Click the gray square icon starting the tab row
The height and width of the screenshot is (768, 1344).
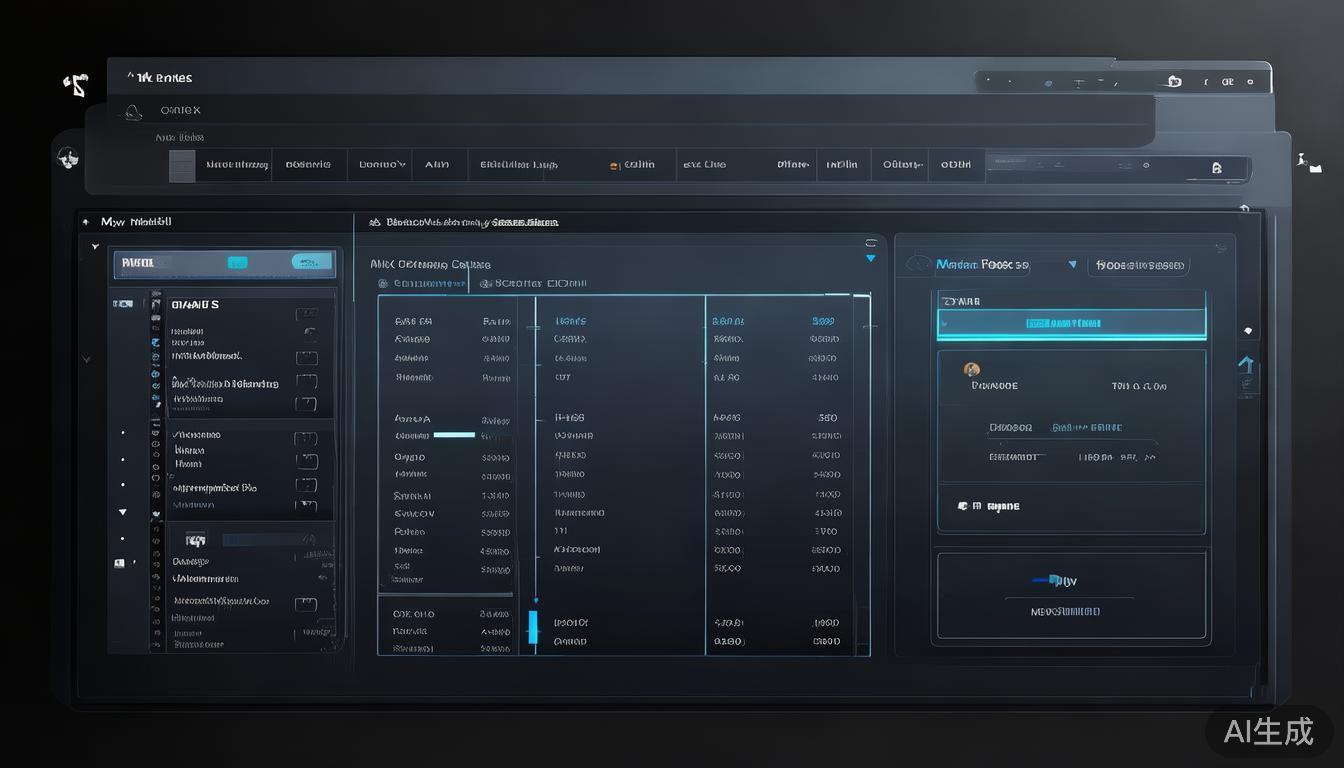pos(182,166)
